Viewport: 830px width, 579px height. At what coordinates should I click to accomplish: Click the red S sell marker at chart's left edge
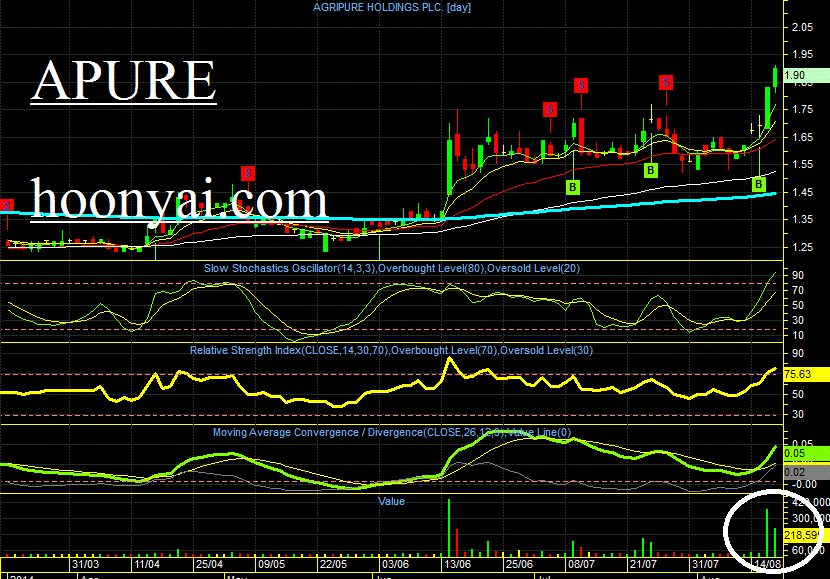pos(7,205)
